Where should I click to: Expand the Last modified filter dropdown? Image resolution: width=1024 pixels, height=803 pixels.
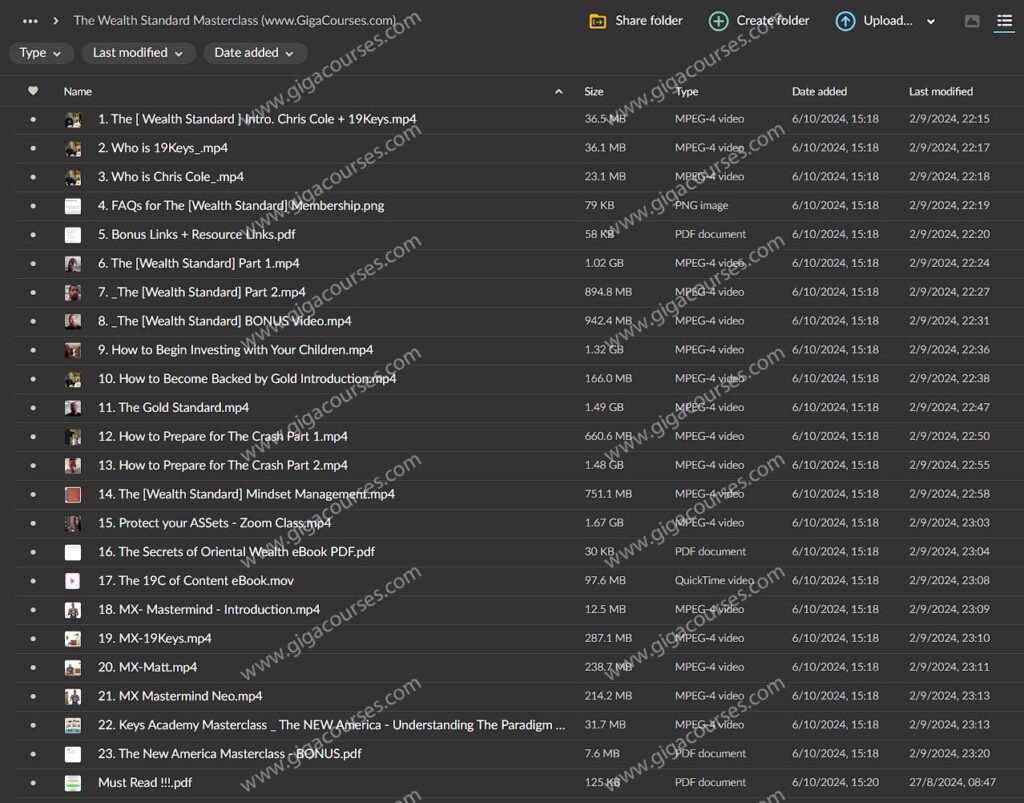coord(138,53)
